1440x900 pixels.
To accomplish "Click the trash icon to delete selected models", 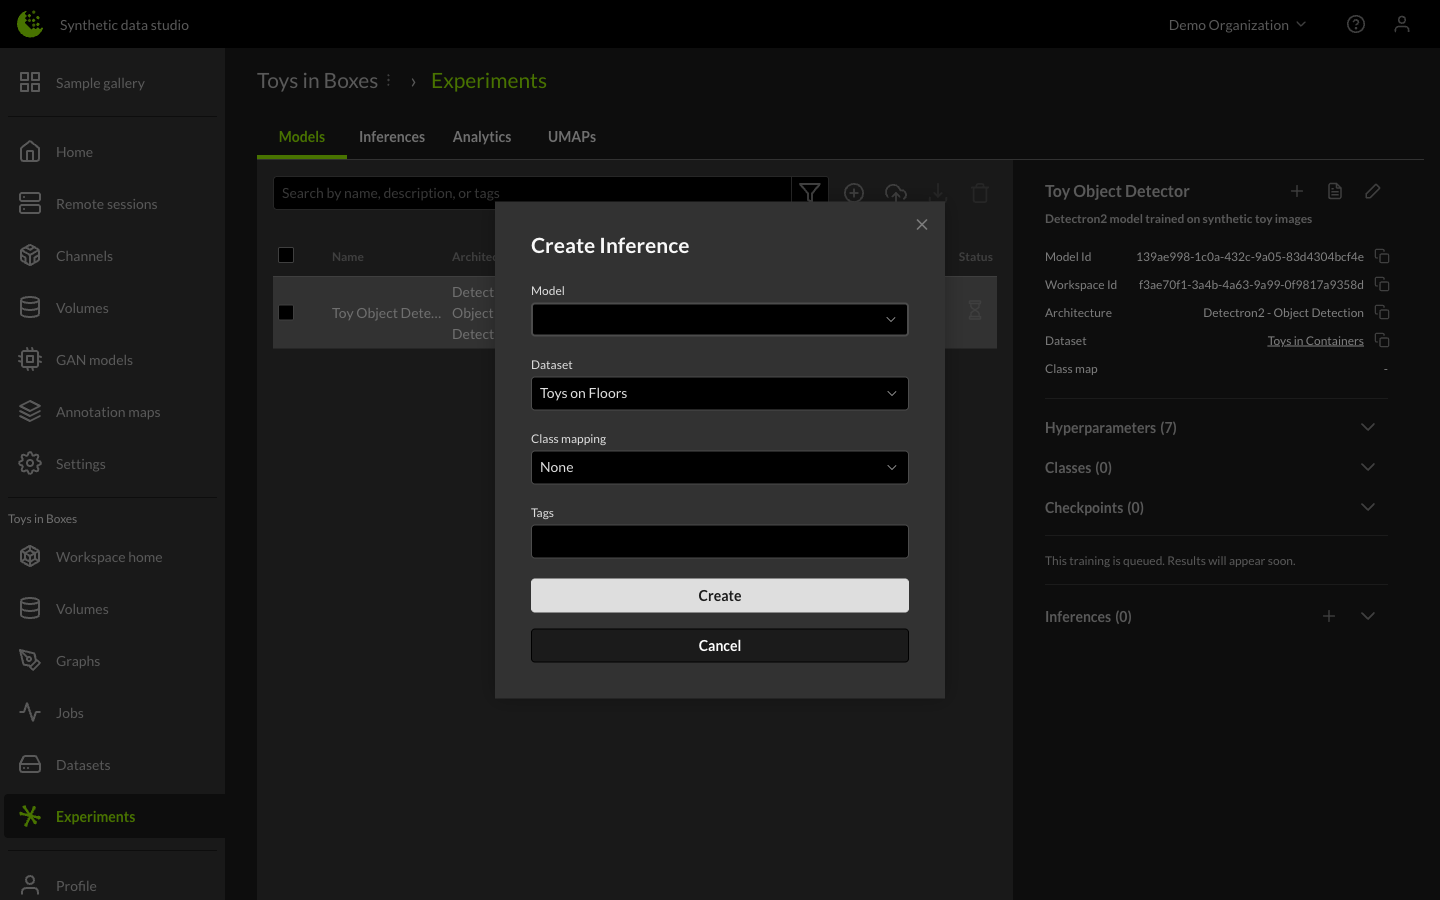I will click(x=980, y=192).
